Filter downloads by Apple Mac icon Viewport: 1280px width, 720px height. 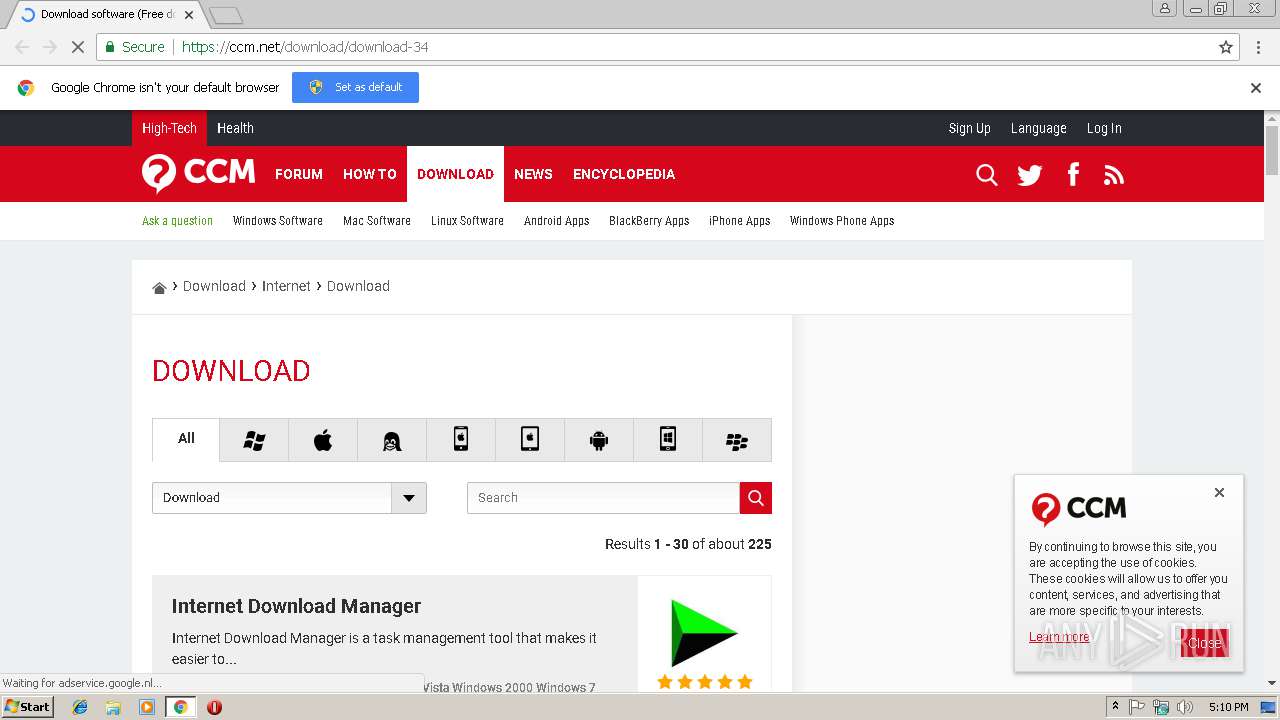pos(323,440)
